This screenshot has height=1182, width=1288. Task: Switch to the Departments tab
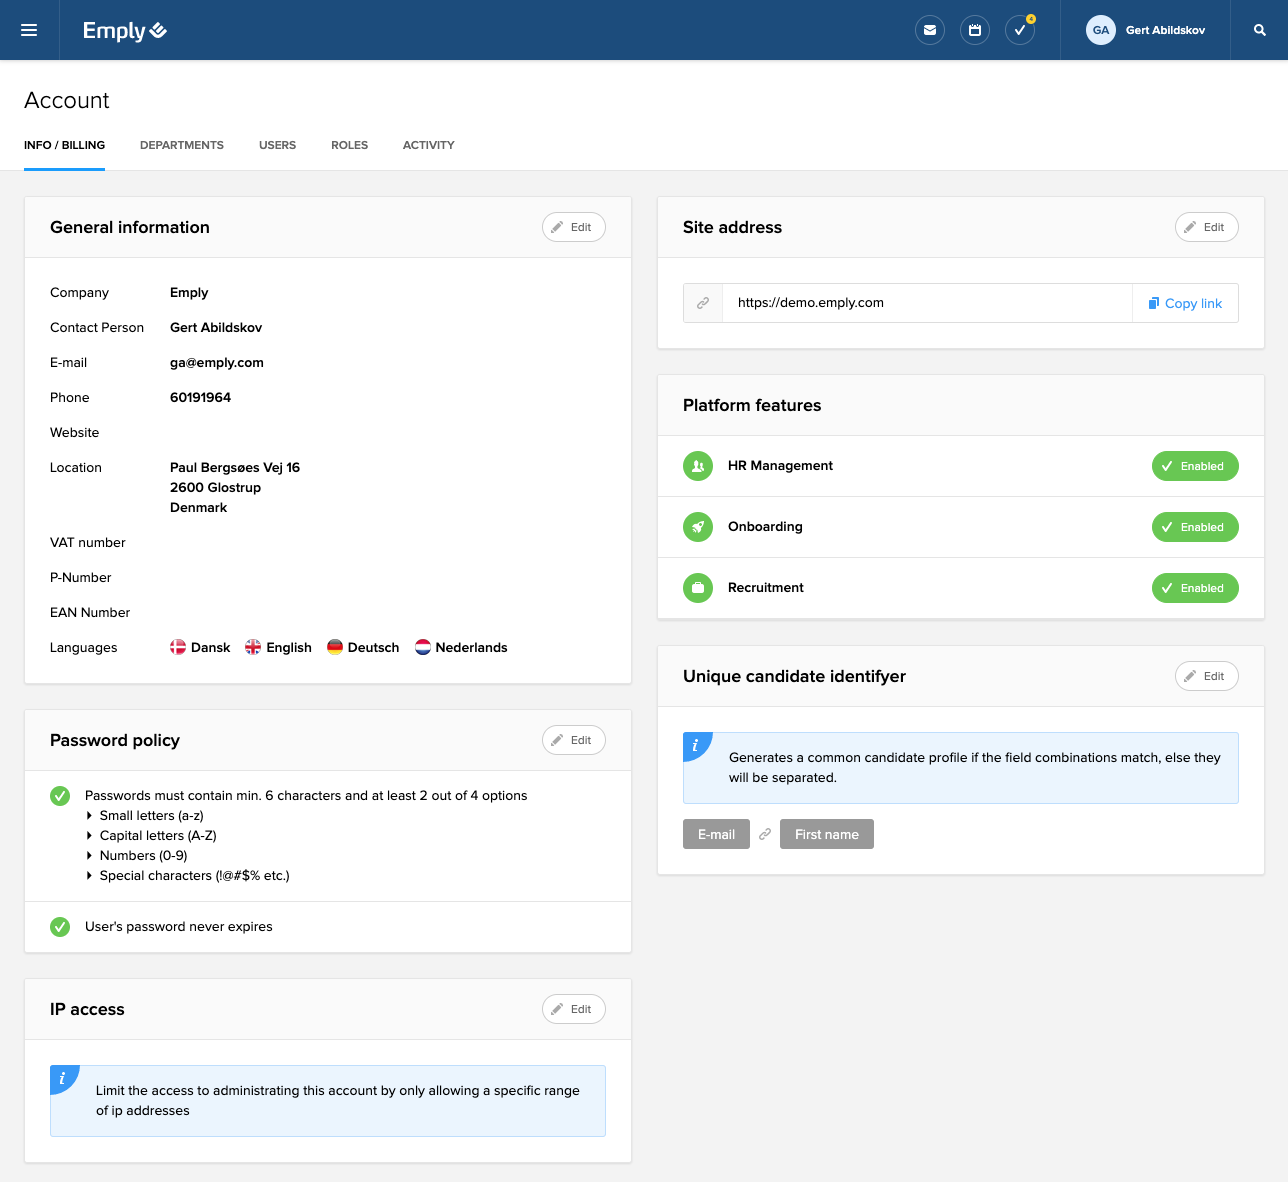click(x=182, y=145)
